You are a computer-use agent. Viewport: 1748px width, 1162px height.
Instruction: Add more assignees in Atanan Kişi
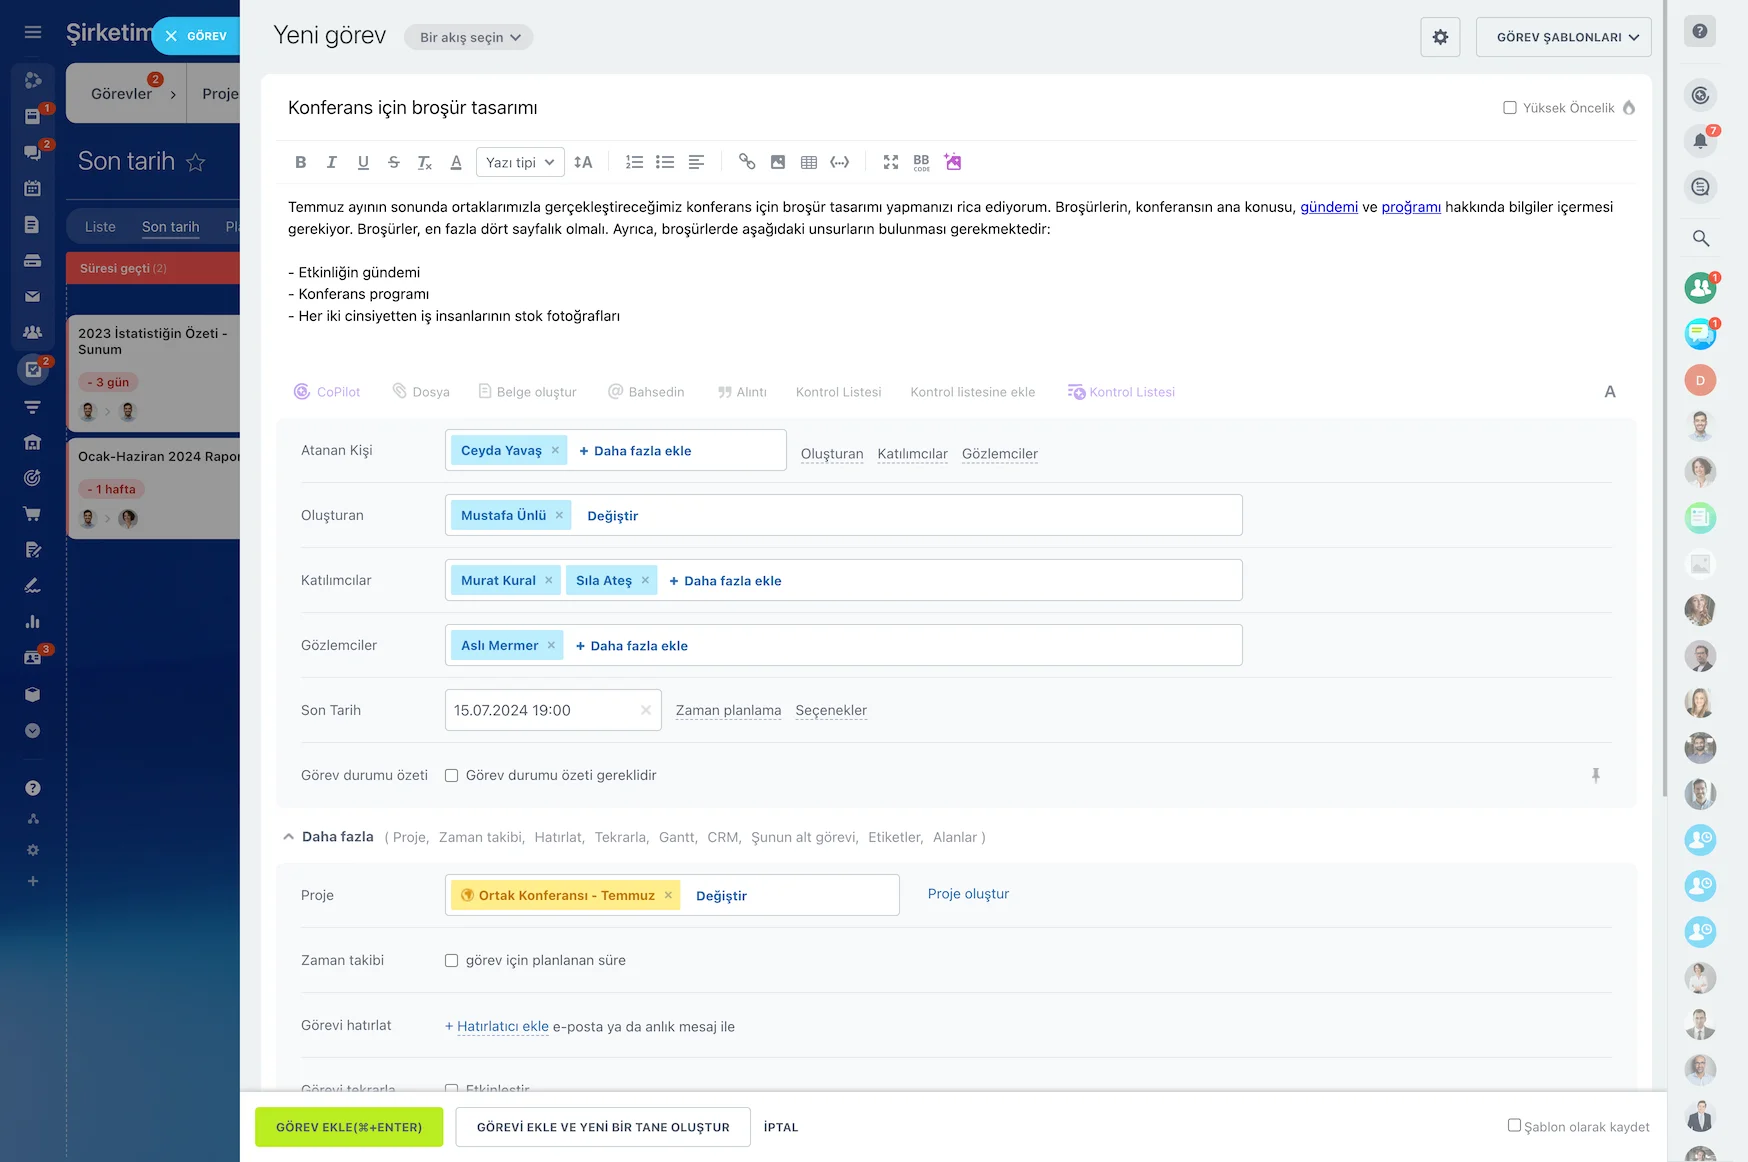coord(636,451)
